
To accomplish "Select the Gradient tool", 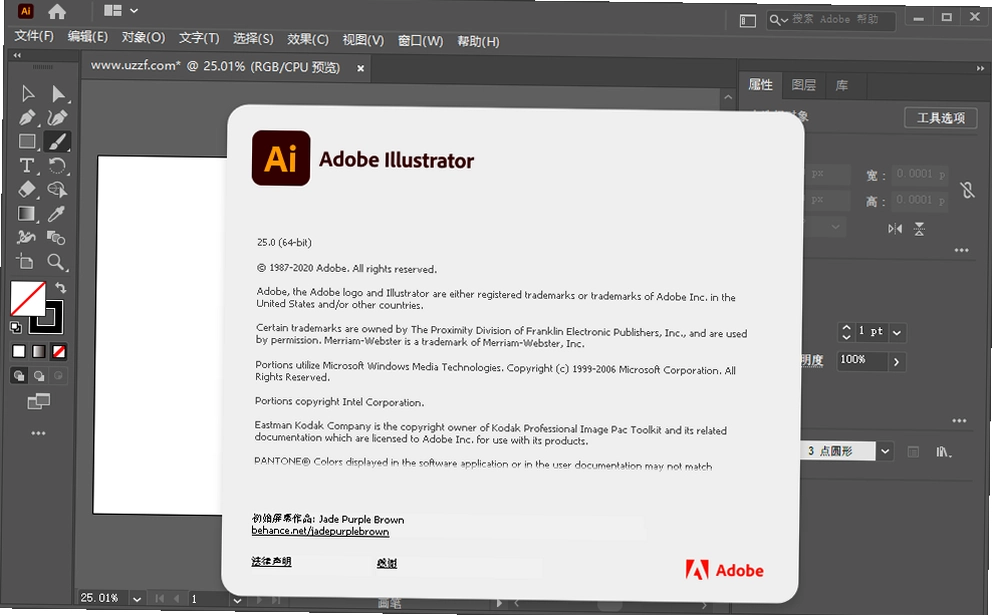I will (x=26, y=214).
